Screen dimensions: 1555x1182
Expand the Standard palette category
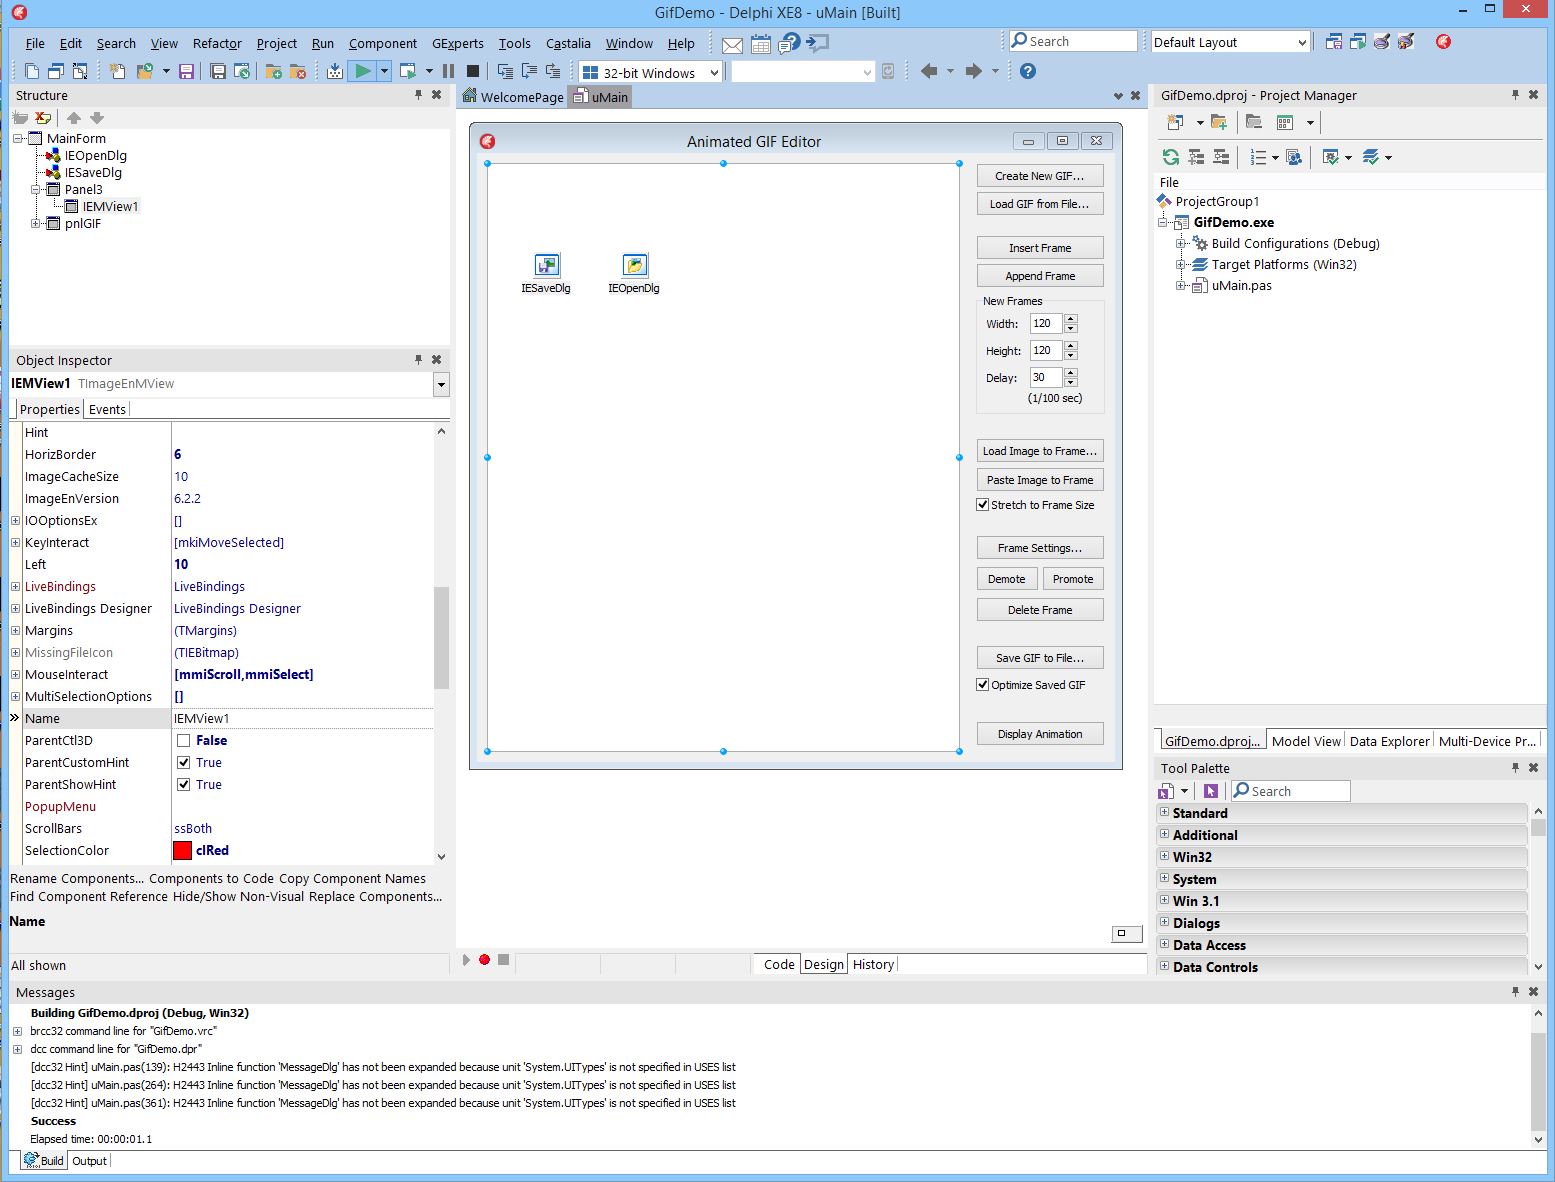(1164, 813)
